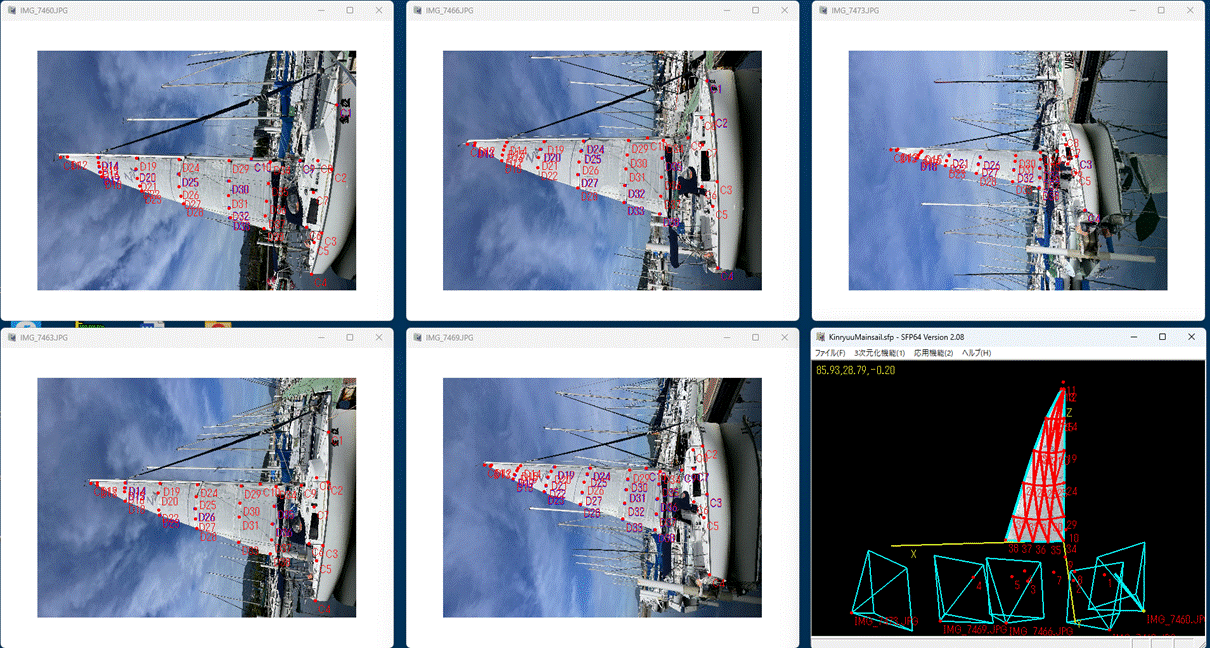Click point D30 in the IMG_7460.JPG window
Screen dimensions: 1210x648
pos(240,189)
